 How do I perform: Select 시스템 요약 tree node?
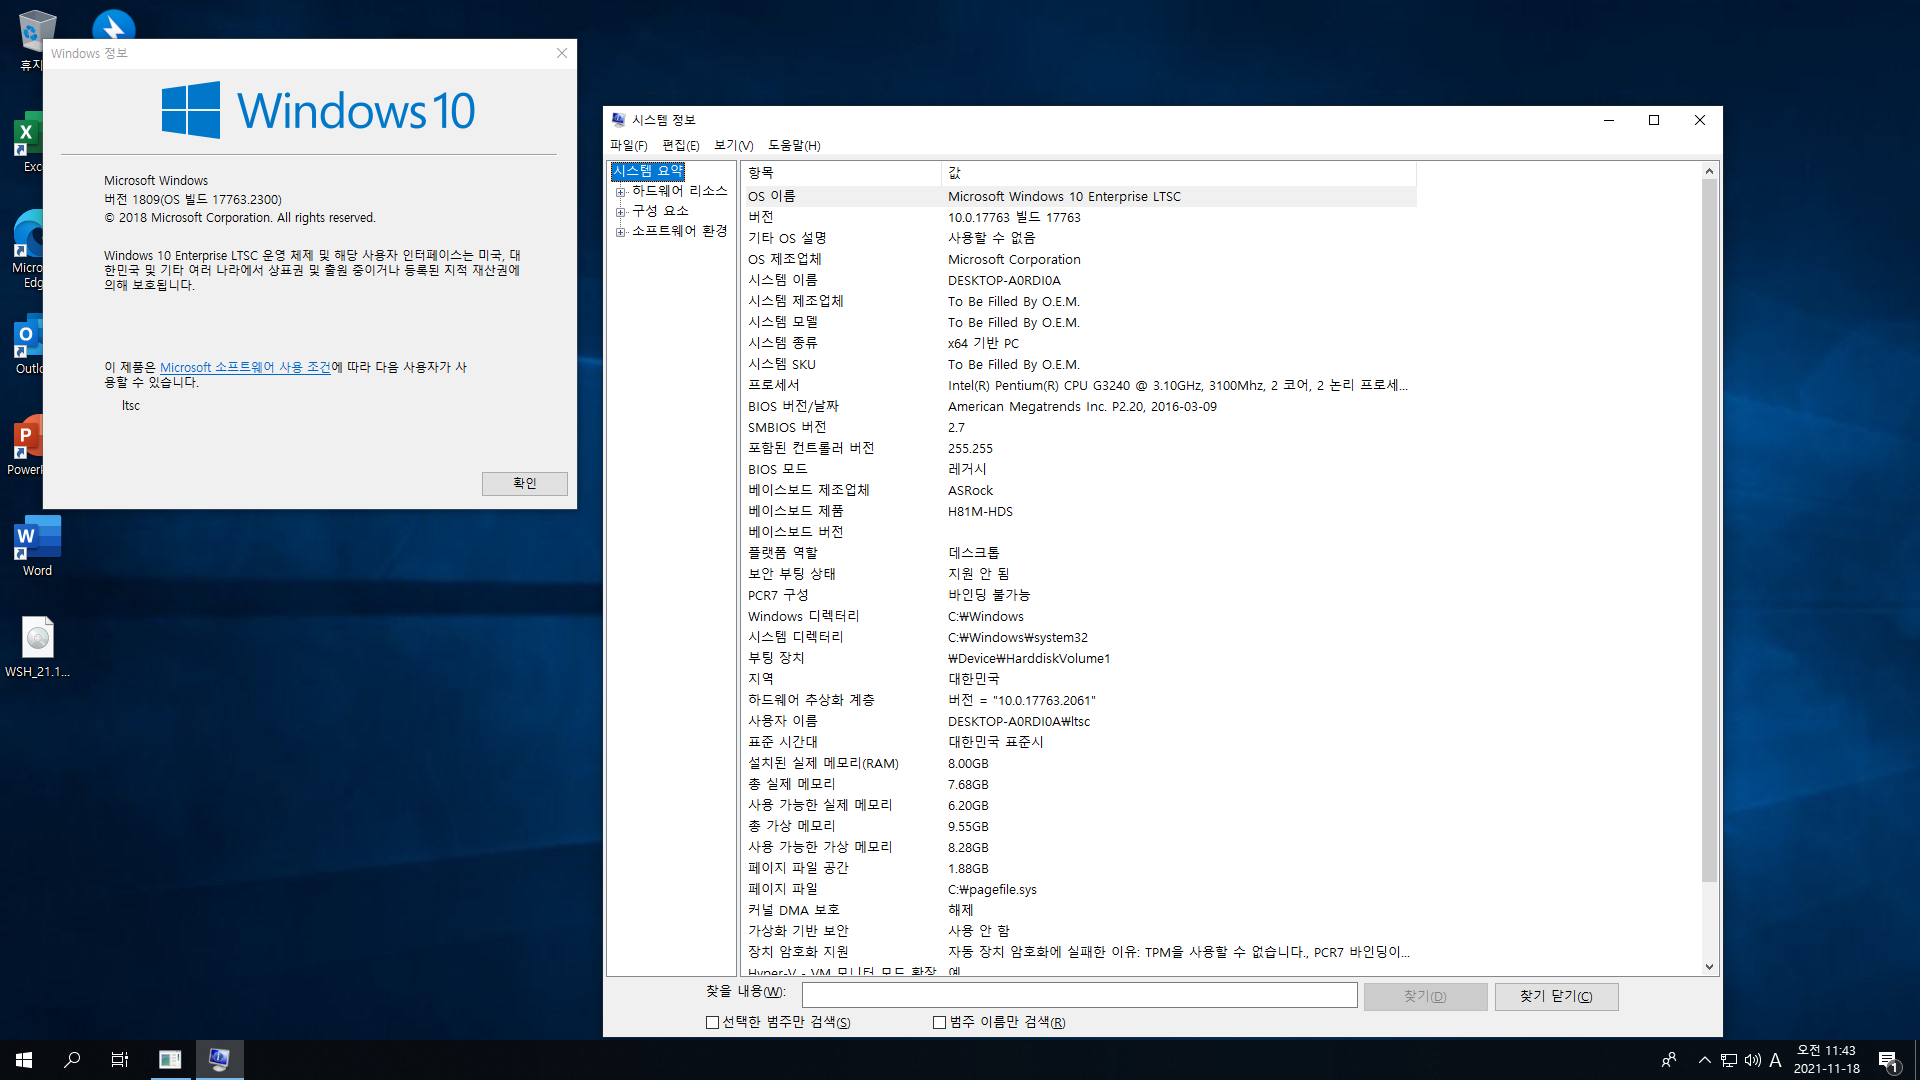[x=648, y=171]
